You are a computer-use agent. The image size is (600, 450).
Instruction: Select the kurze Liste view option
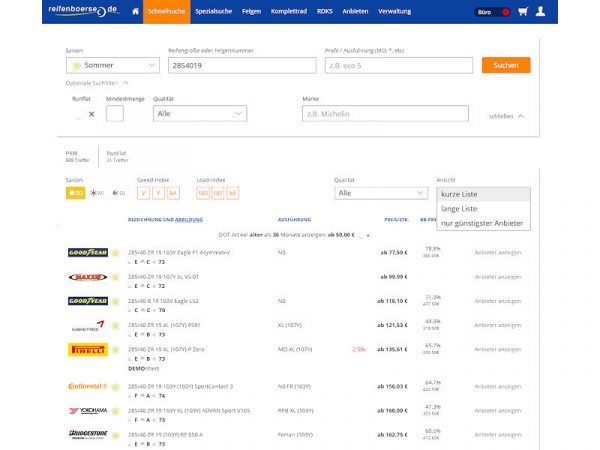click(x=483, y=194)
